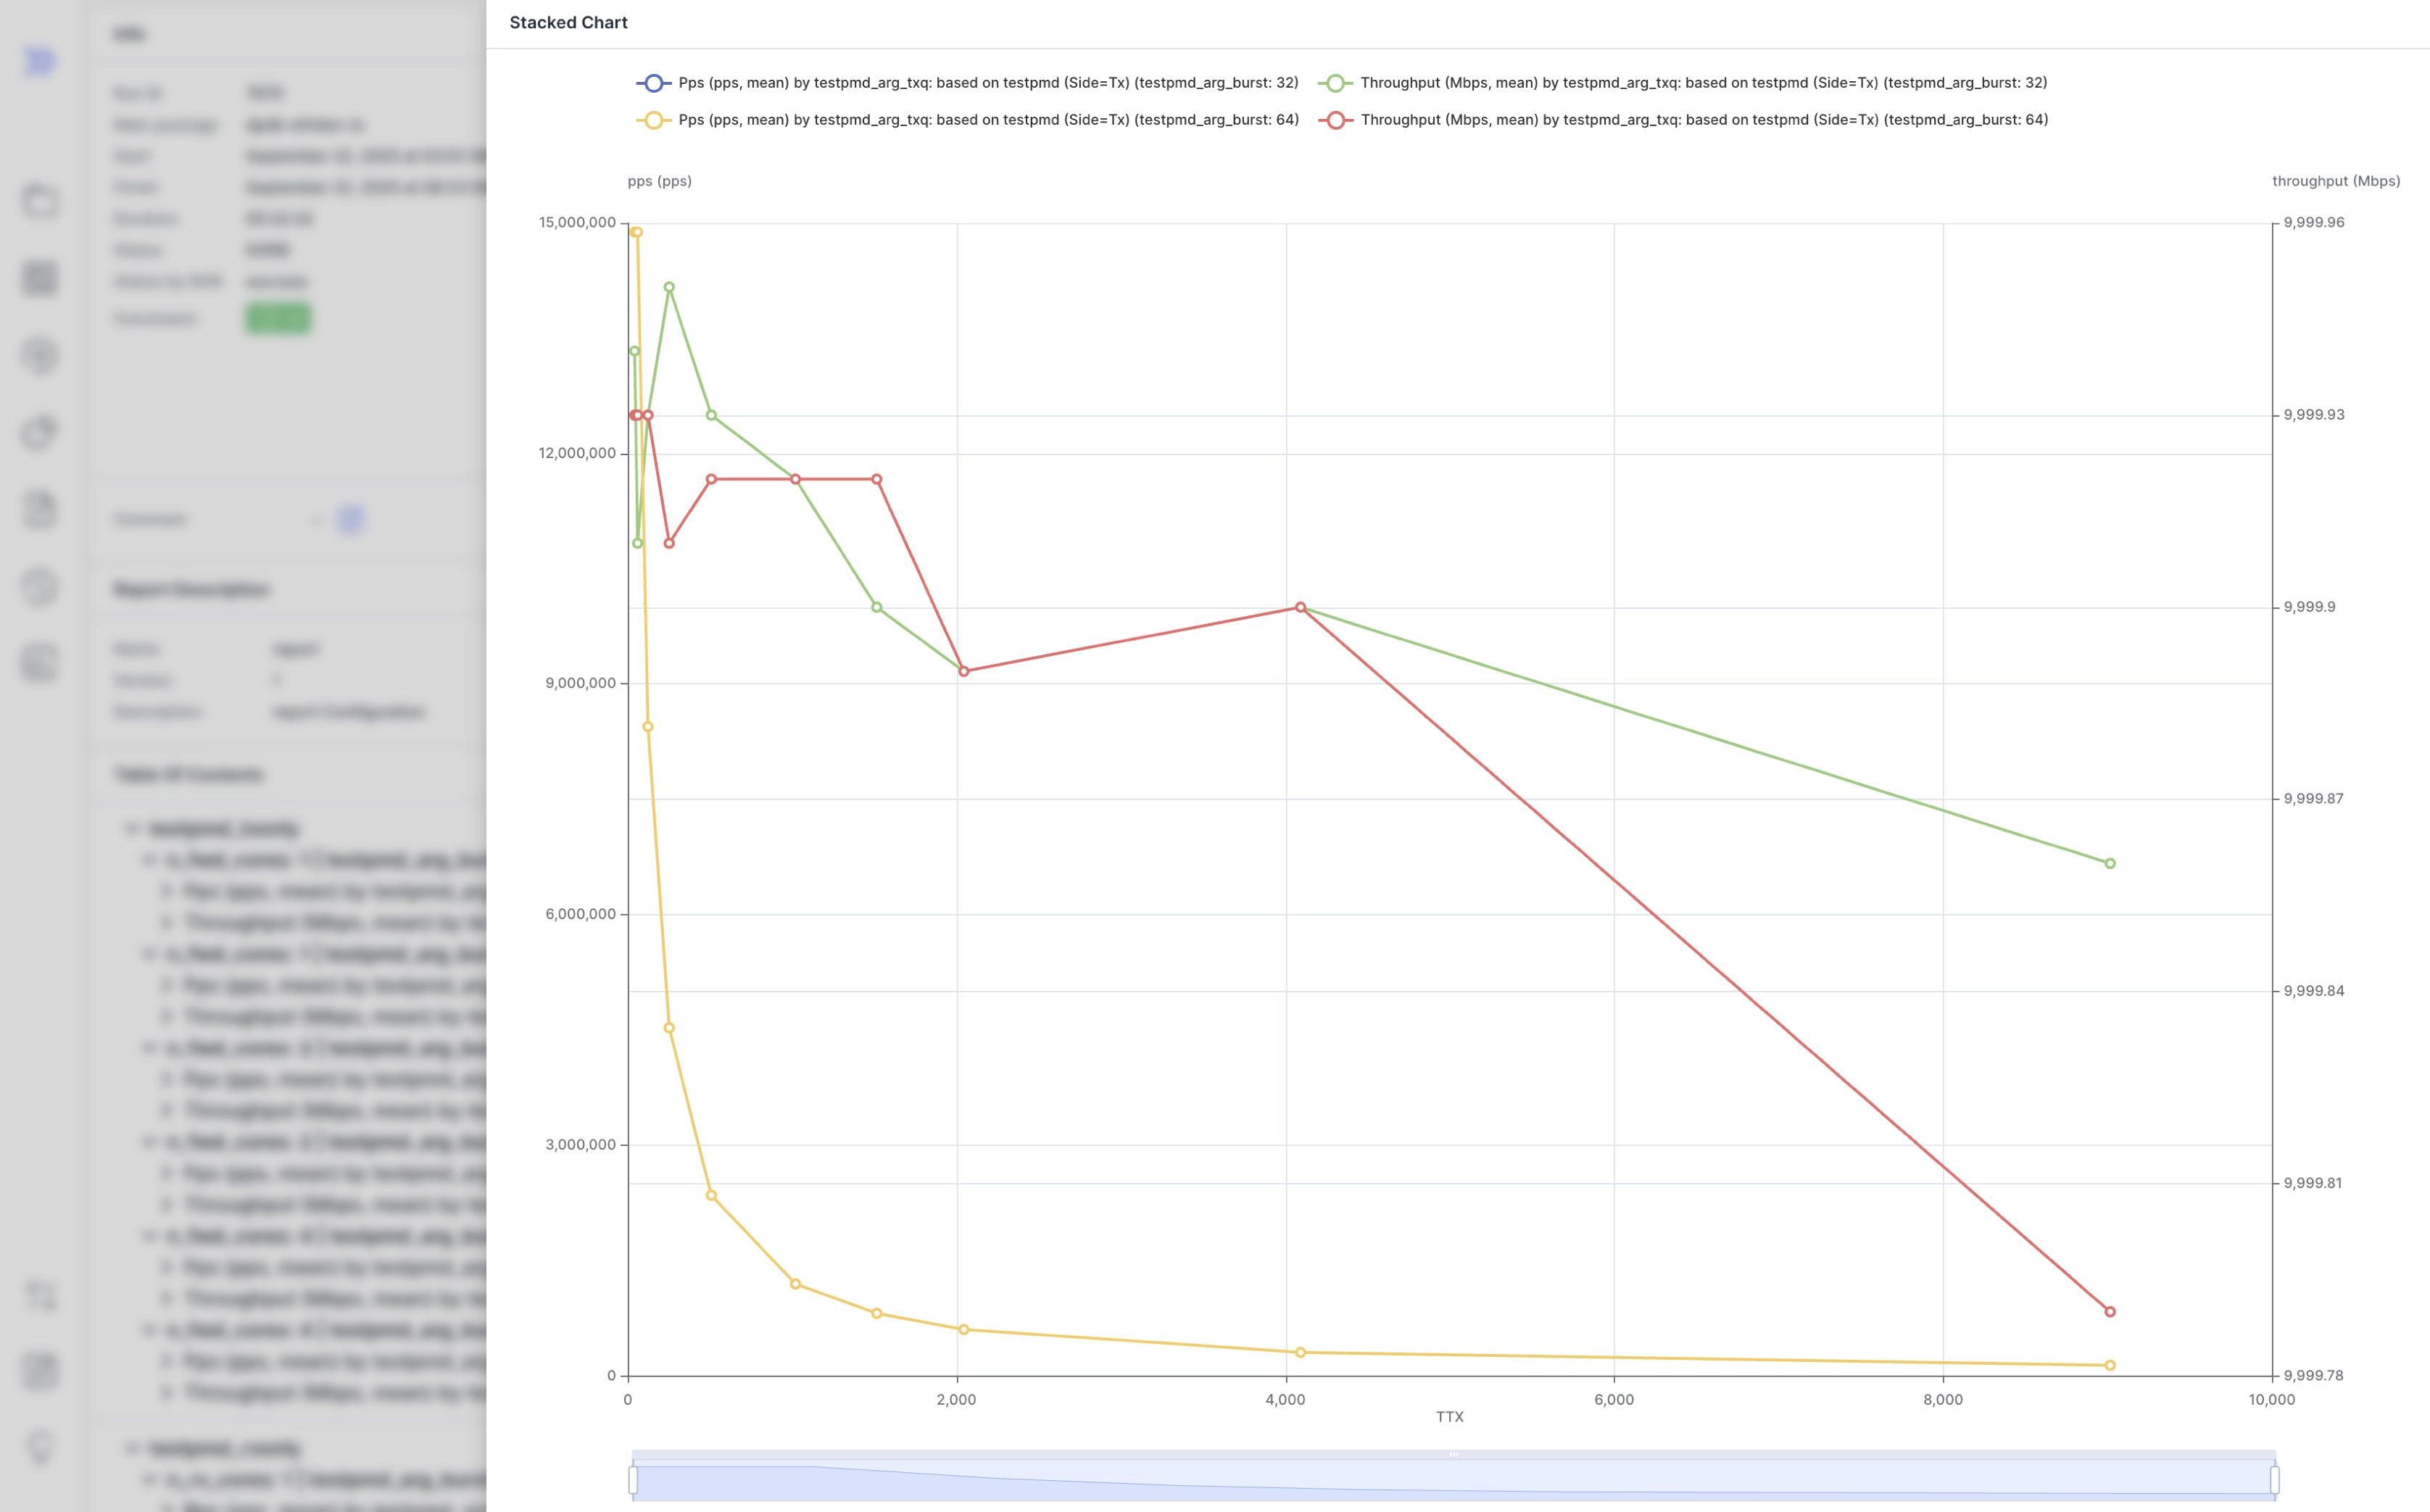
Task: Click the lightbulb icon at the bottom of the sidebar
Action: pos(40,1447)
